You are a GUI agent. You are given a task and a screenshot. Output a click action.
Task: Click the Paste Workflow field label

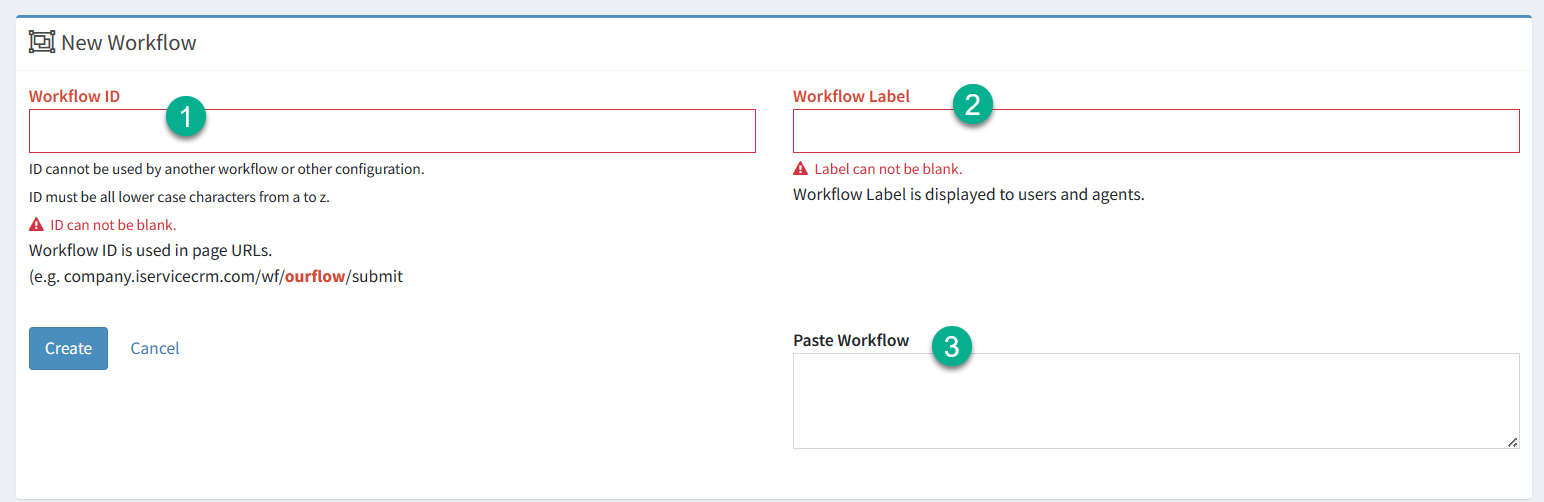(x=851, y=340)
